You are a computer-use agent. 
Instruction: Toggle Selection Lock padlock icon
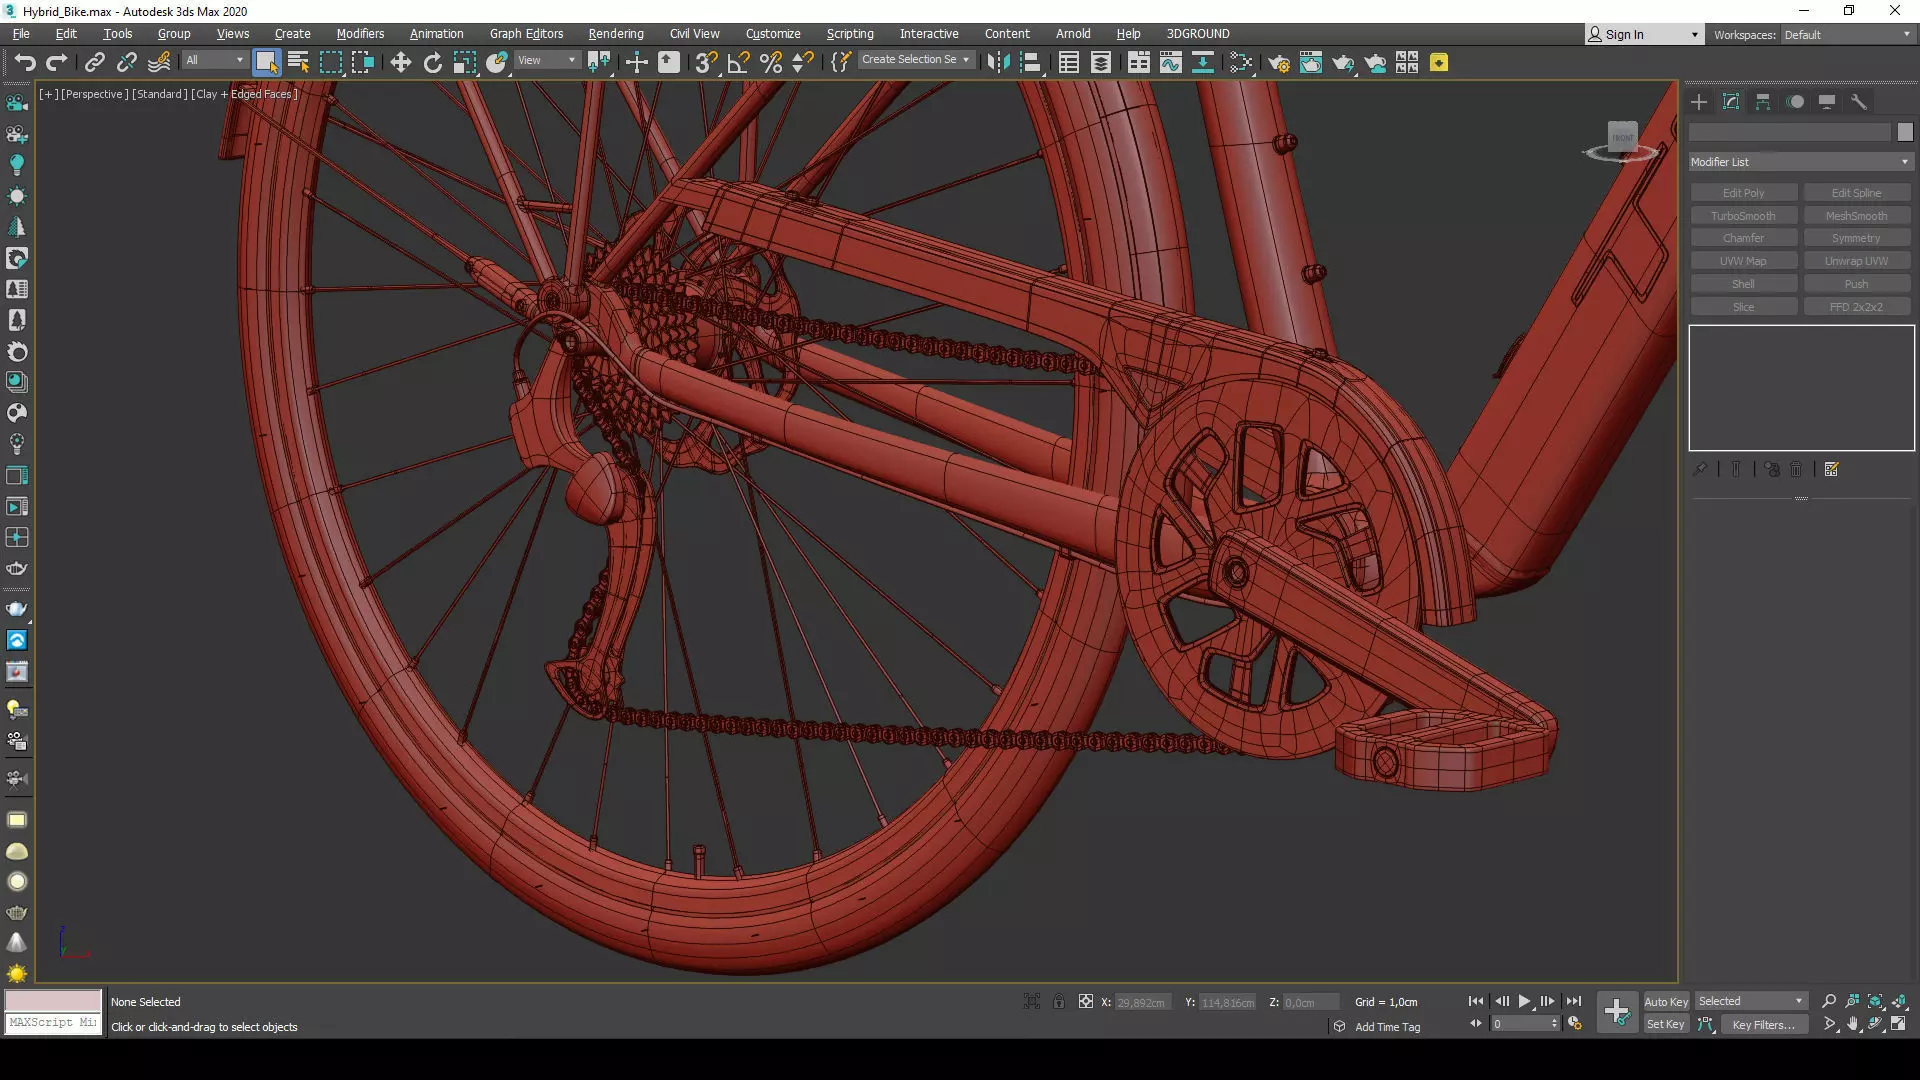click(x=1058, y=1001)
